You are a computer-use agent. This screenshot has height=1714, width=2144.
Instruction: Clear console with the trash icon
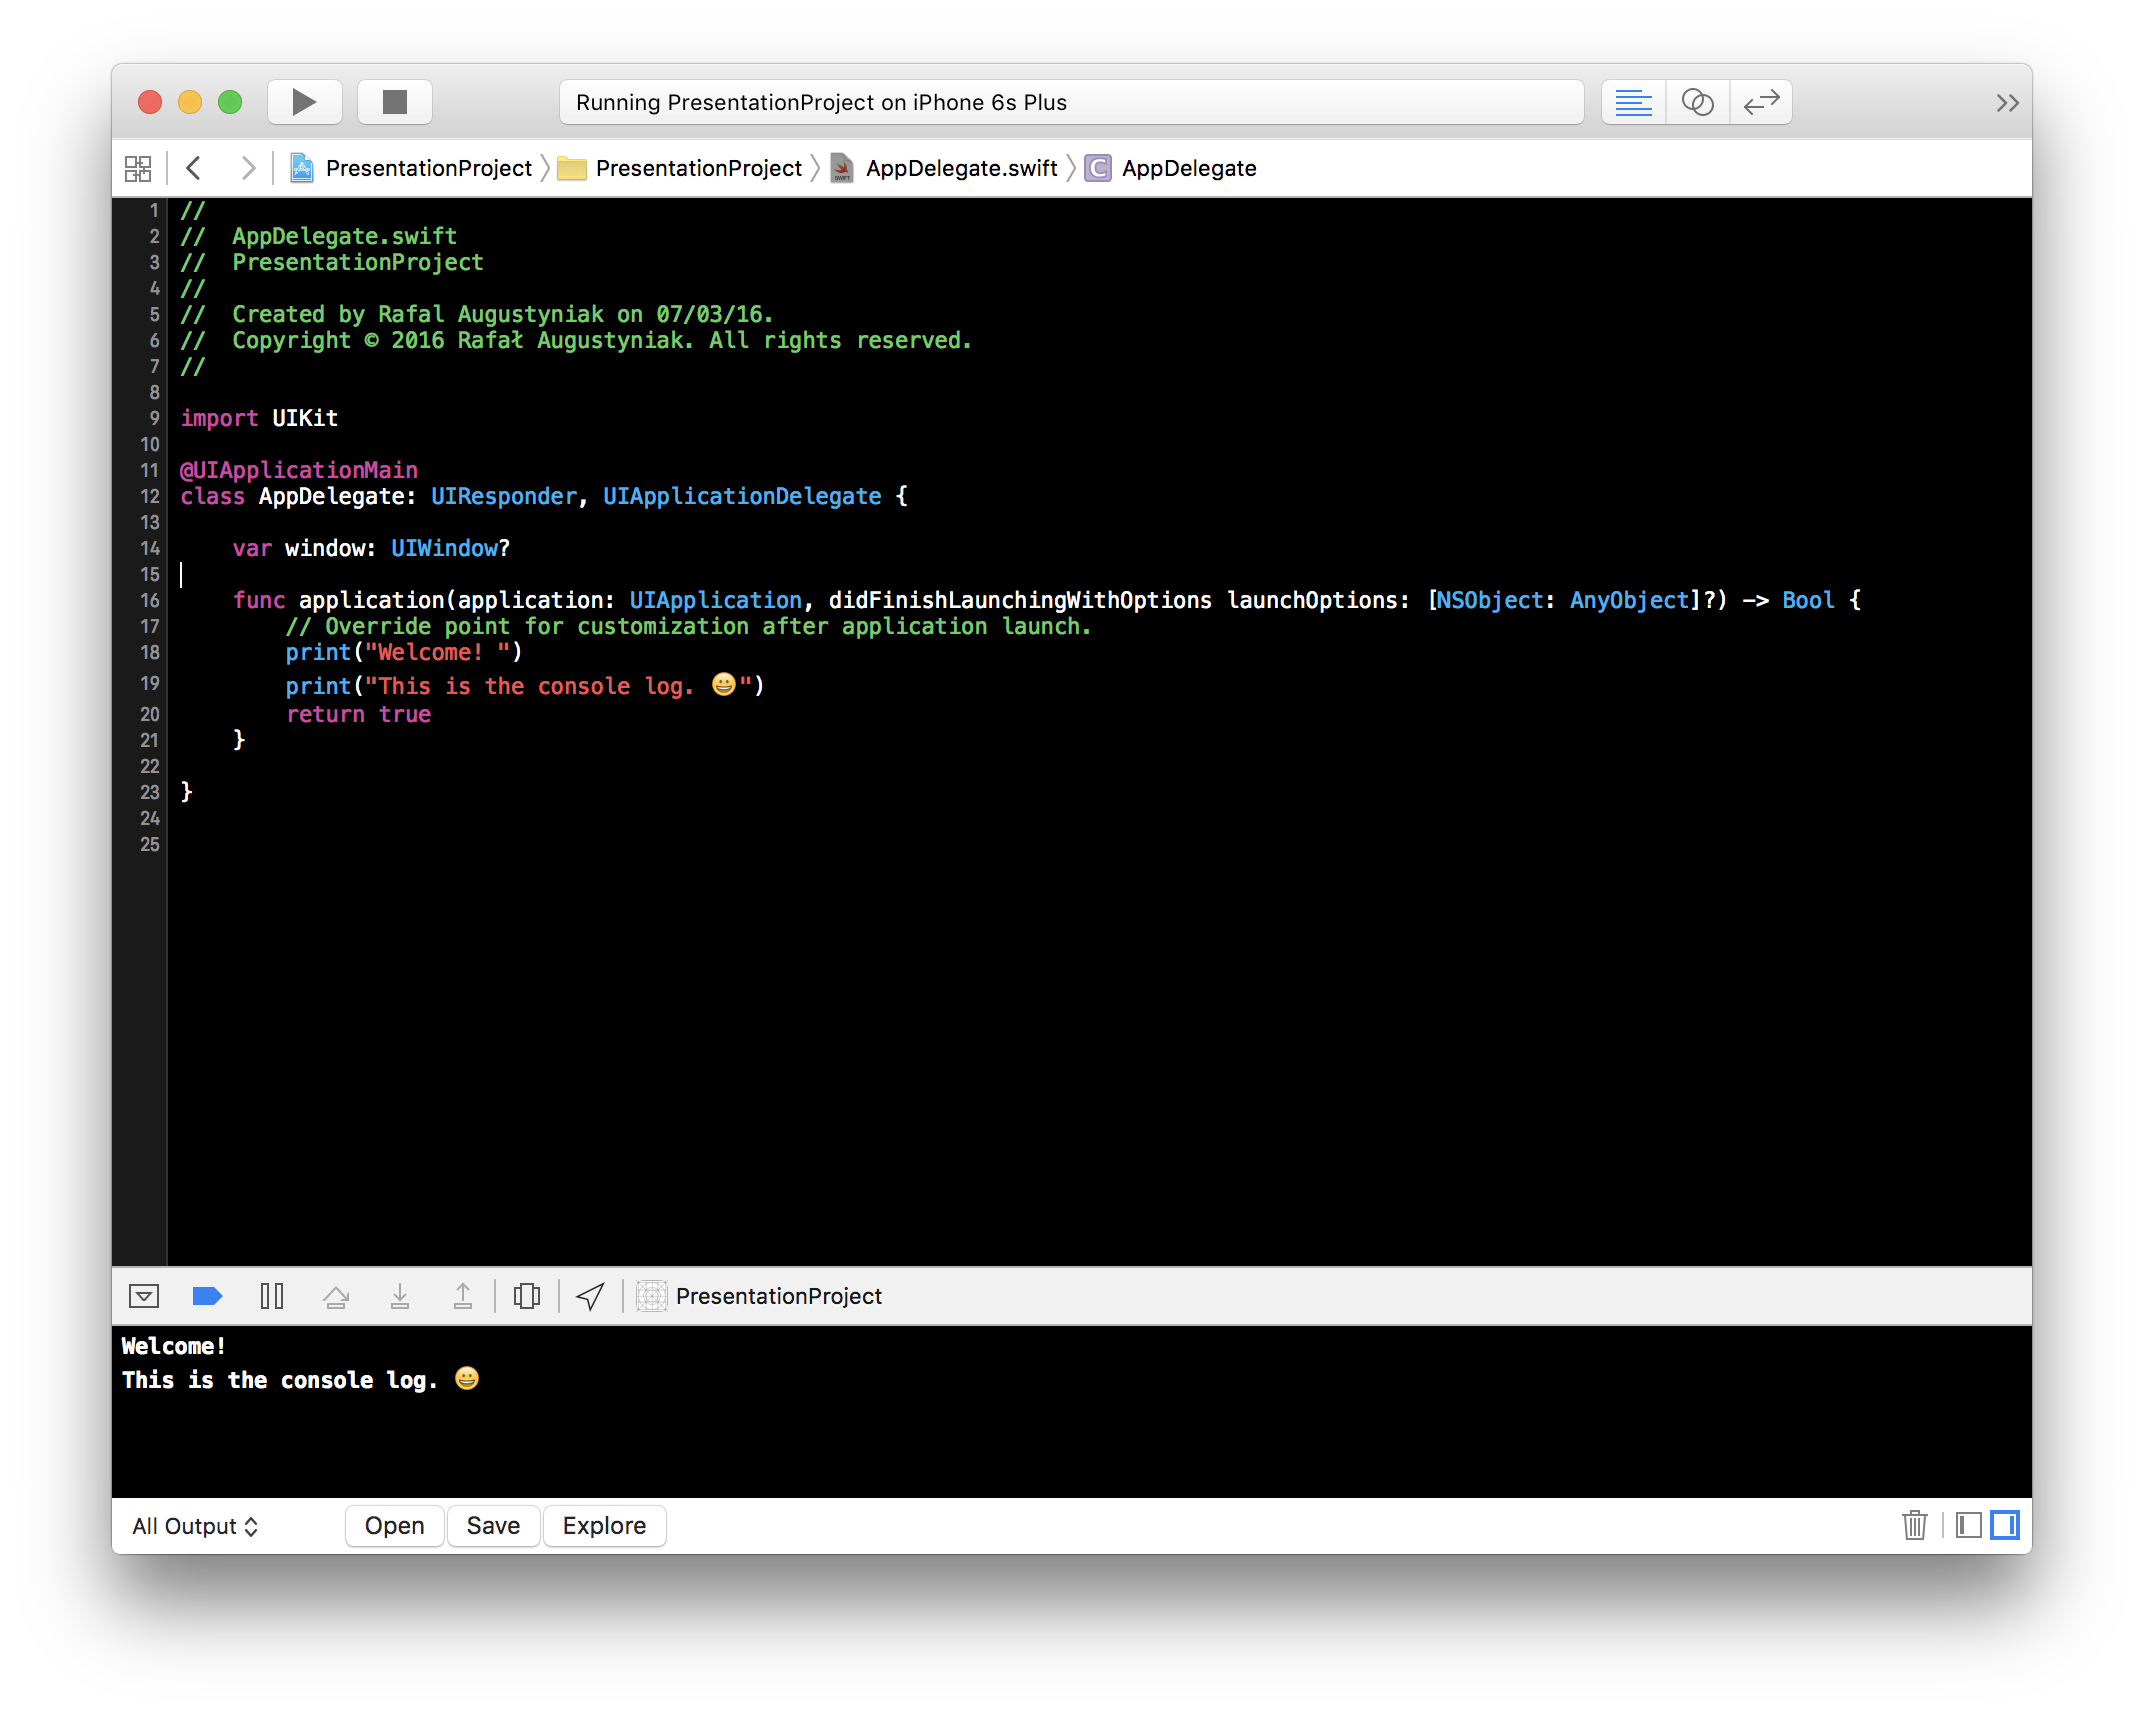[x=1914, y=1525]
